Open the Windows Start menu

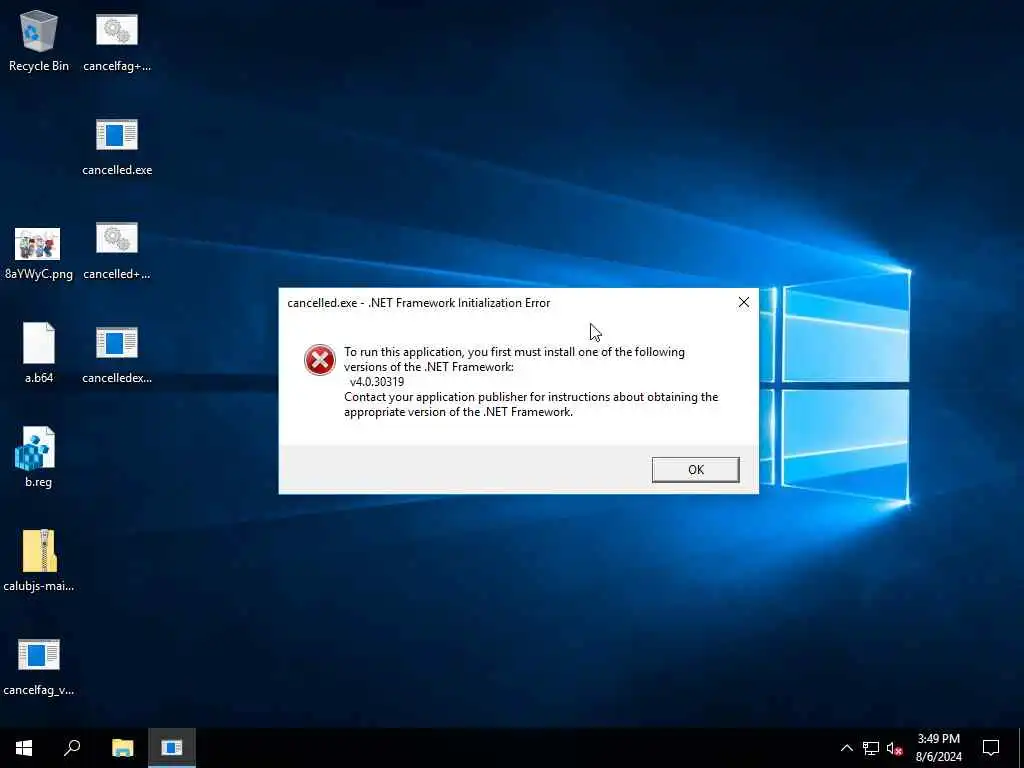tap(24, 748)
